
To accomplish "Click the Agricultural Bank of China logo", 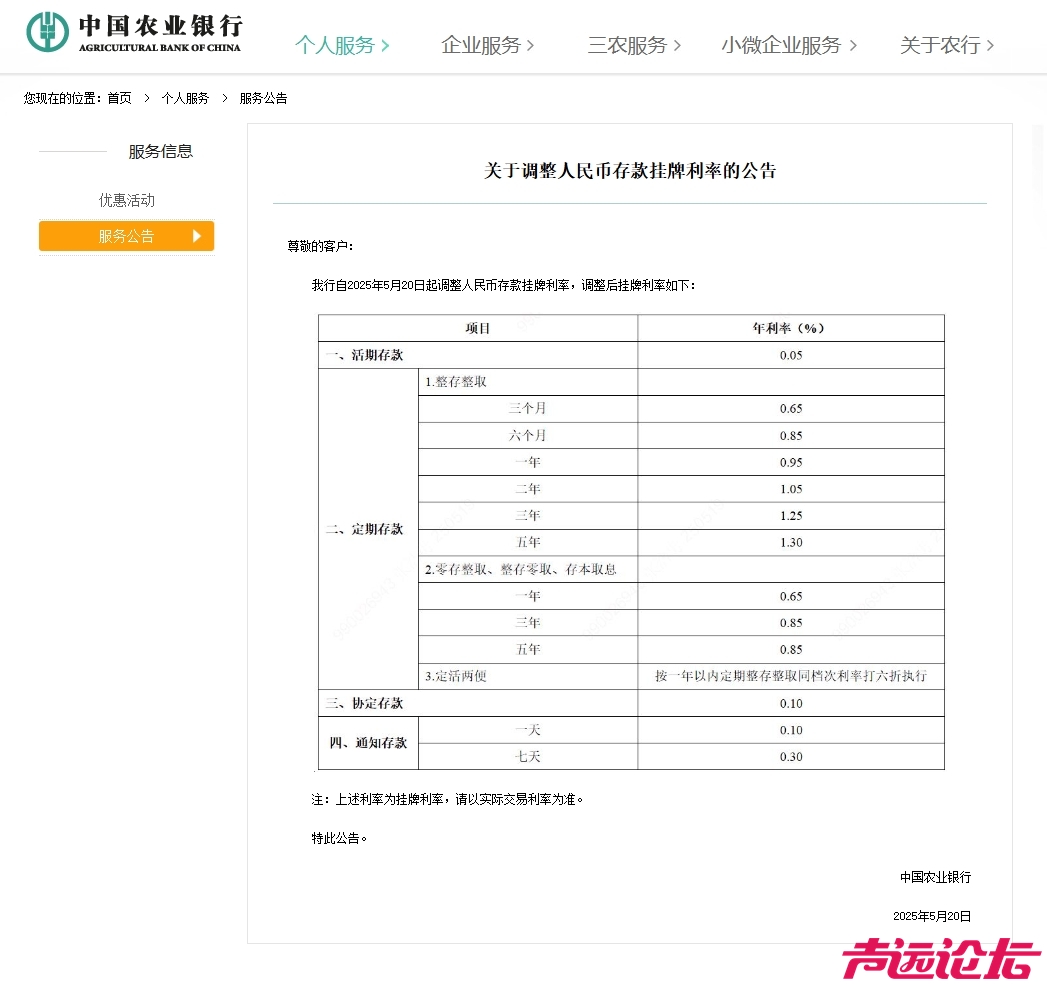I will (x=134, y=33).
